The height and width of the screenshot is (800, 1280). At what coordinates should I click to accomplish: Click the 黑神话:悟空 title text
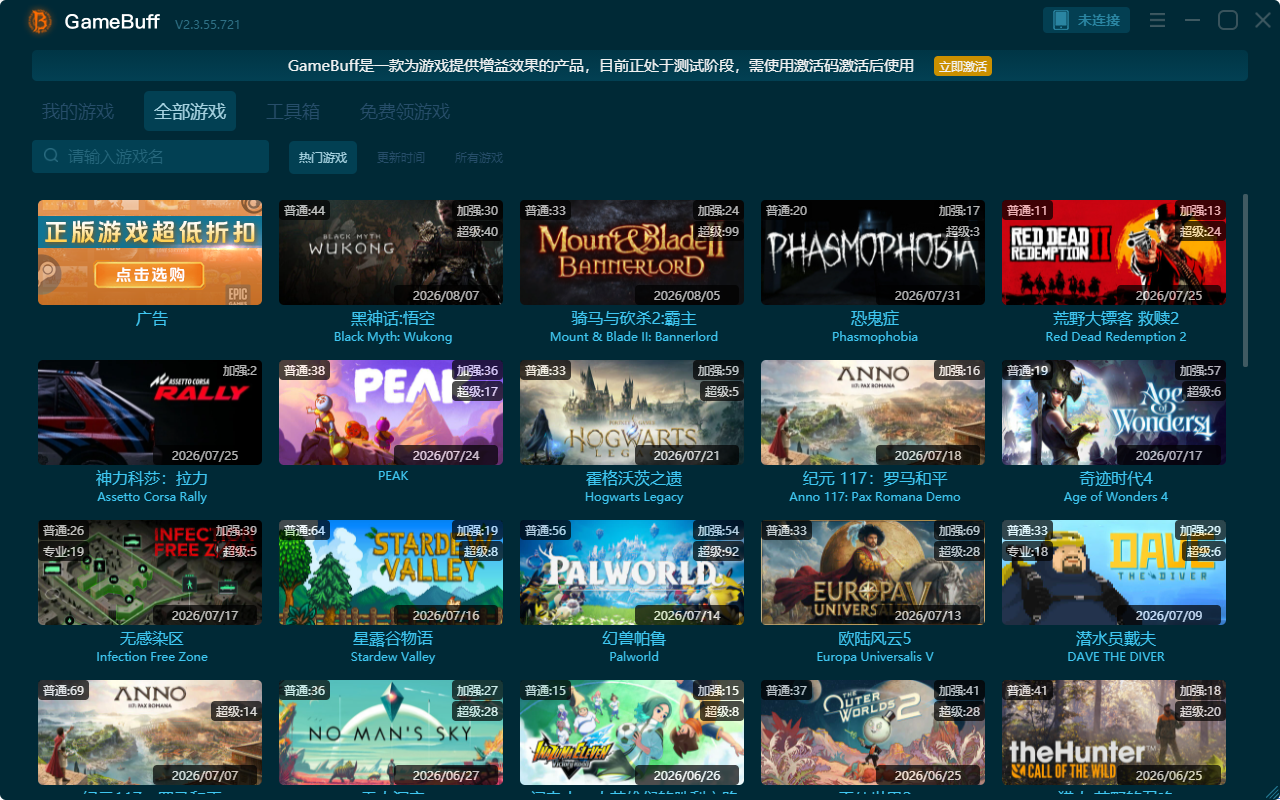(393, 319)
